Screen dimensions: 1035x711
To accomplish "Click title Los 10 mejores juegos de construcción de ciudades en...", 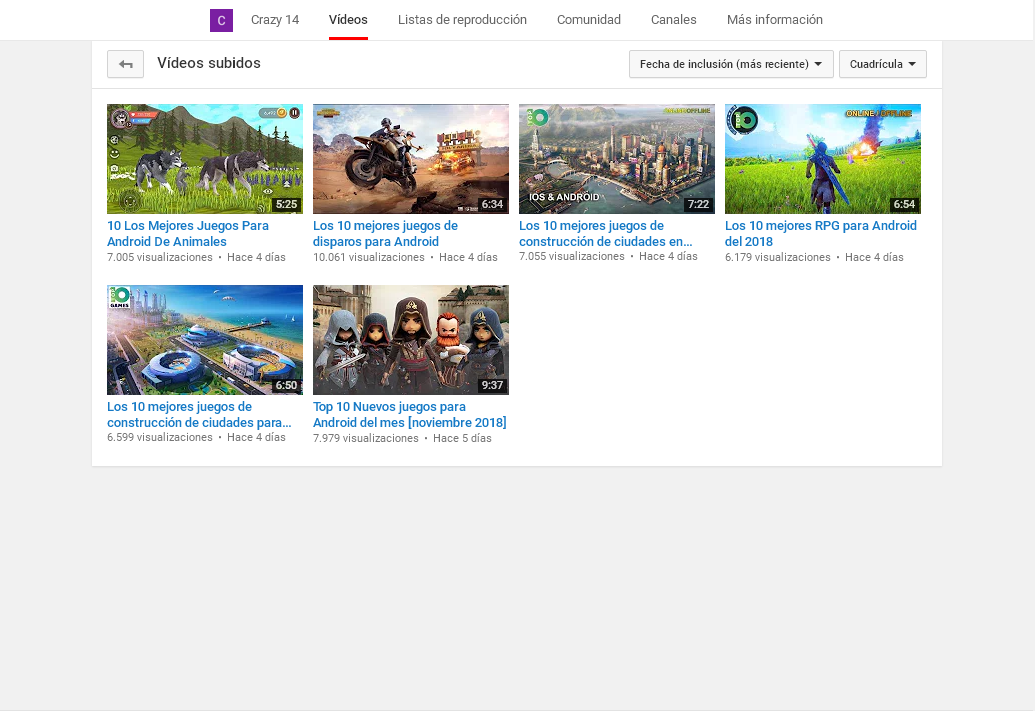I will point(605,234).
